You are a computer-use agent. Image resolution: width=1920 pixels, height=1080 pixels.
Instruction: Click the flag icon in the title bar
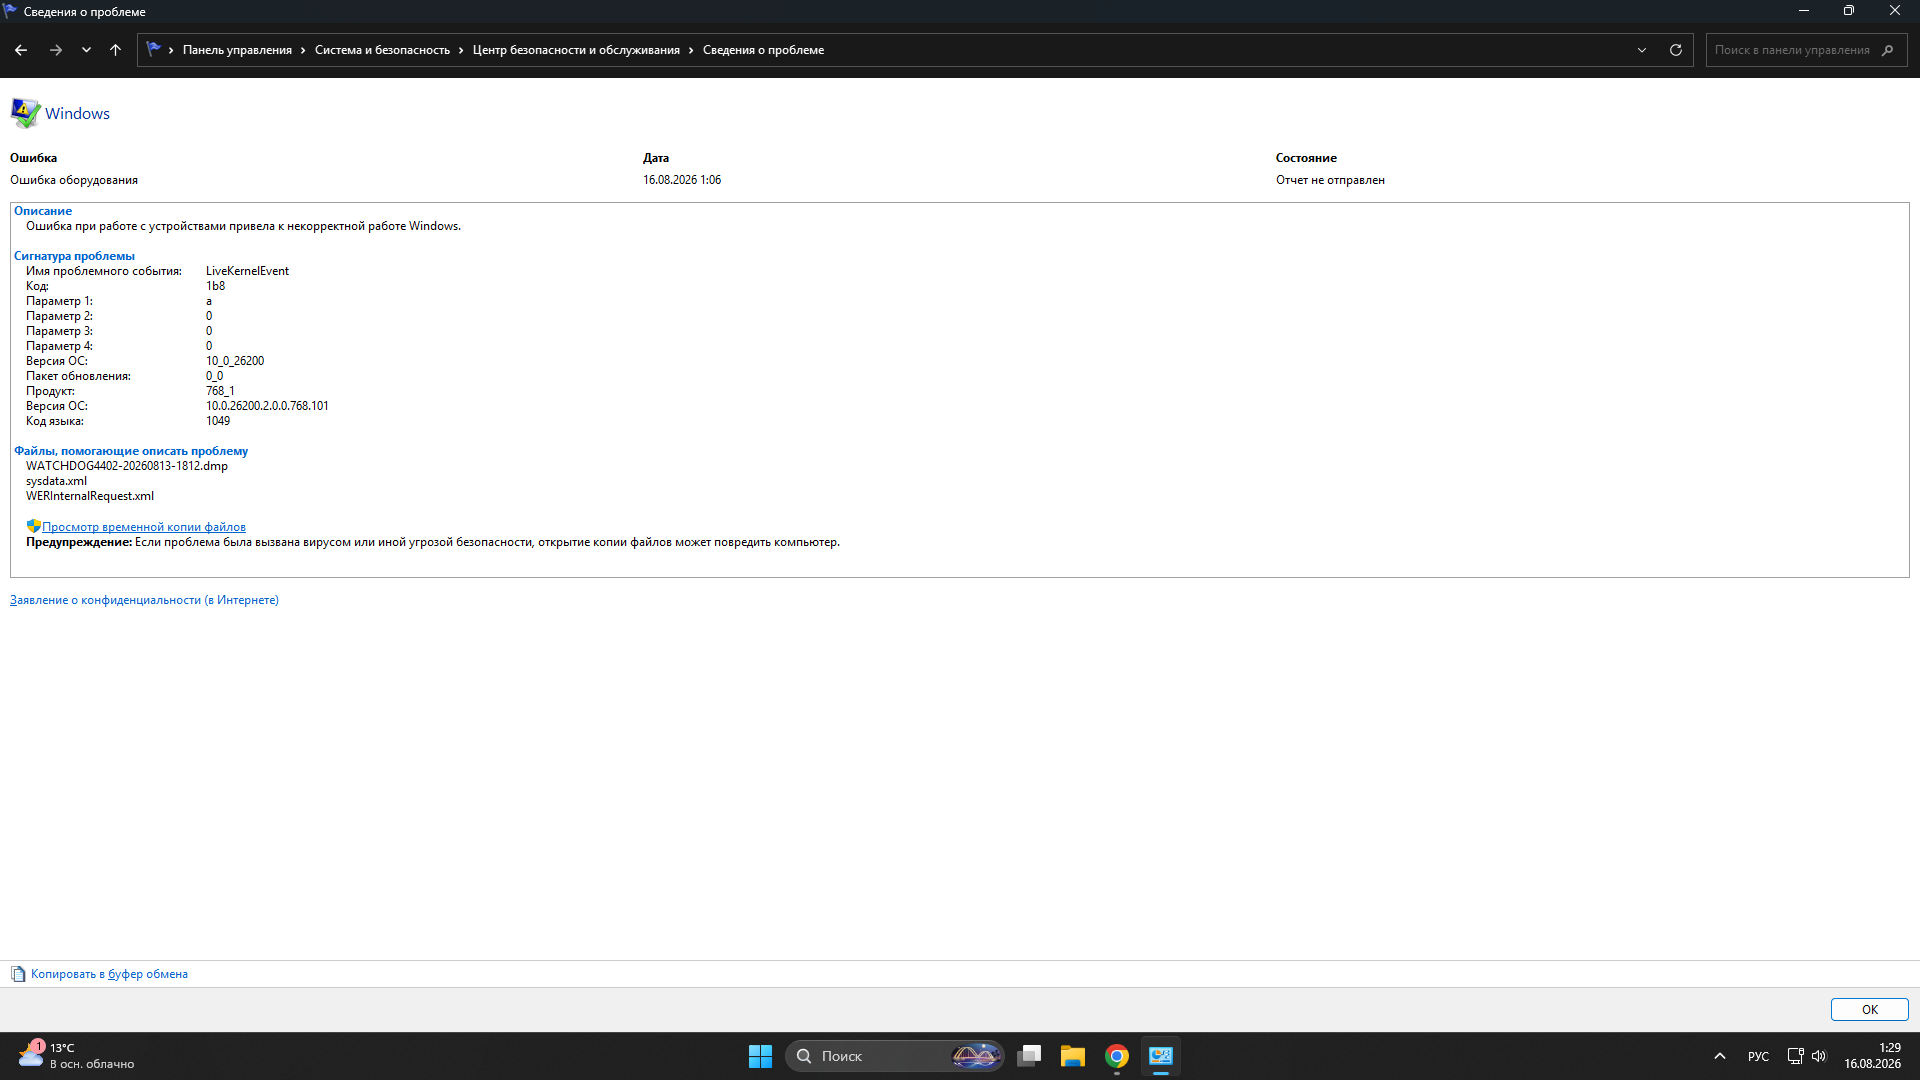(11, 11)
